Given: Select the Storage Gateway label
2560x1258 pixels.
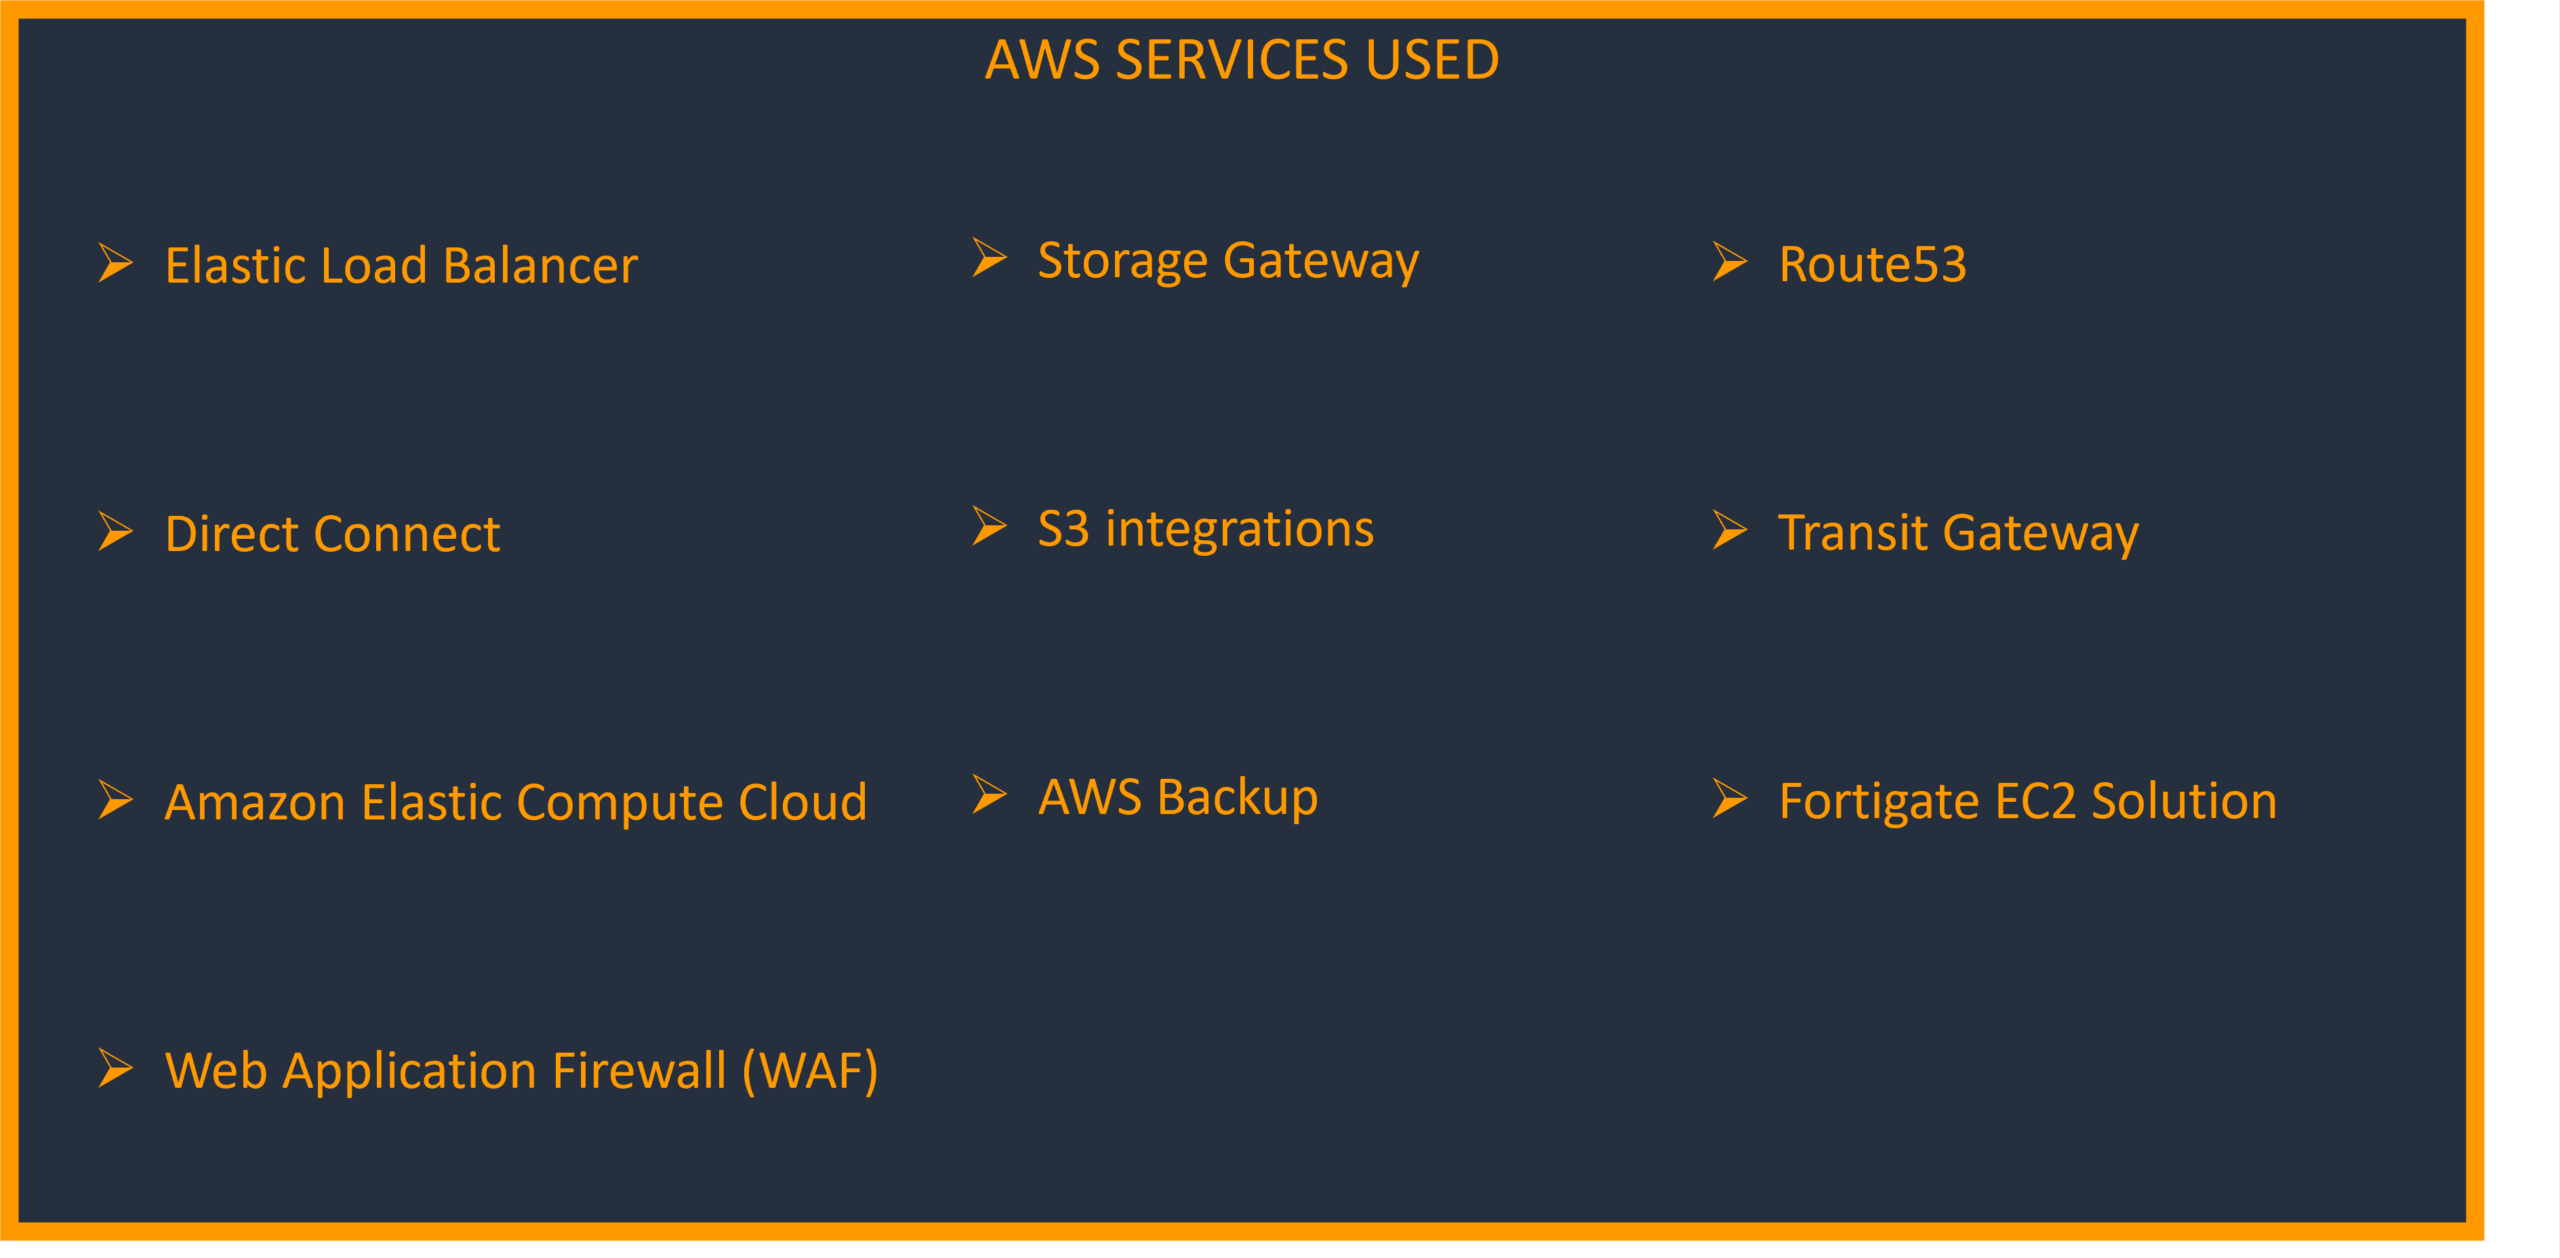Looking at the screenshot, I should pos(1228,261).
